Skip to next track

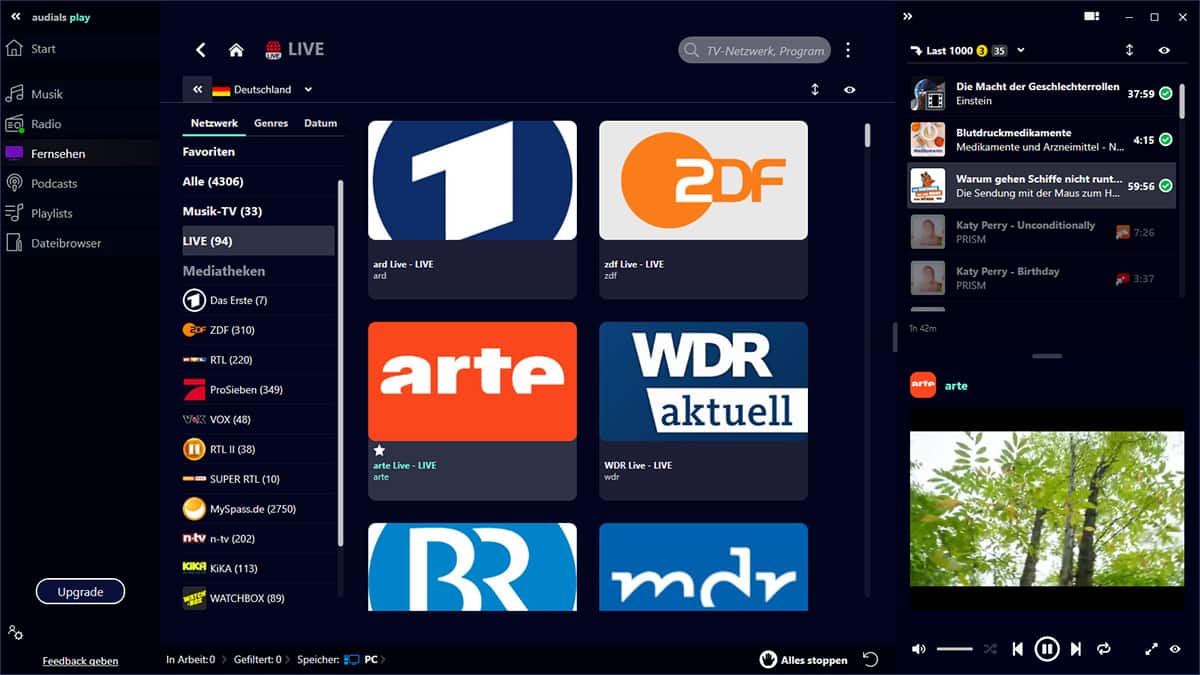[1076, 649]
